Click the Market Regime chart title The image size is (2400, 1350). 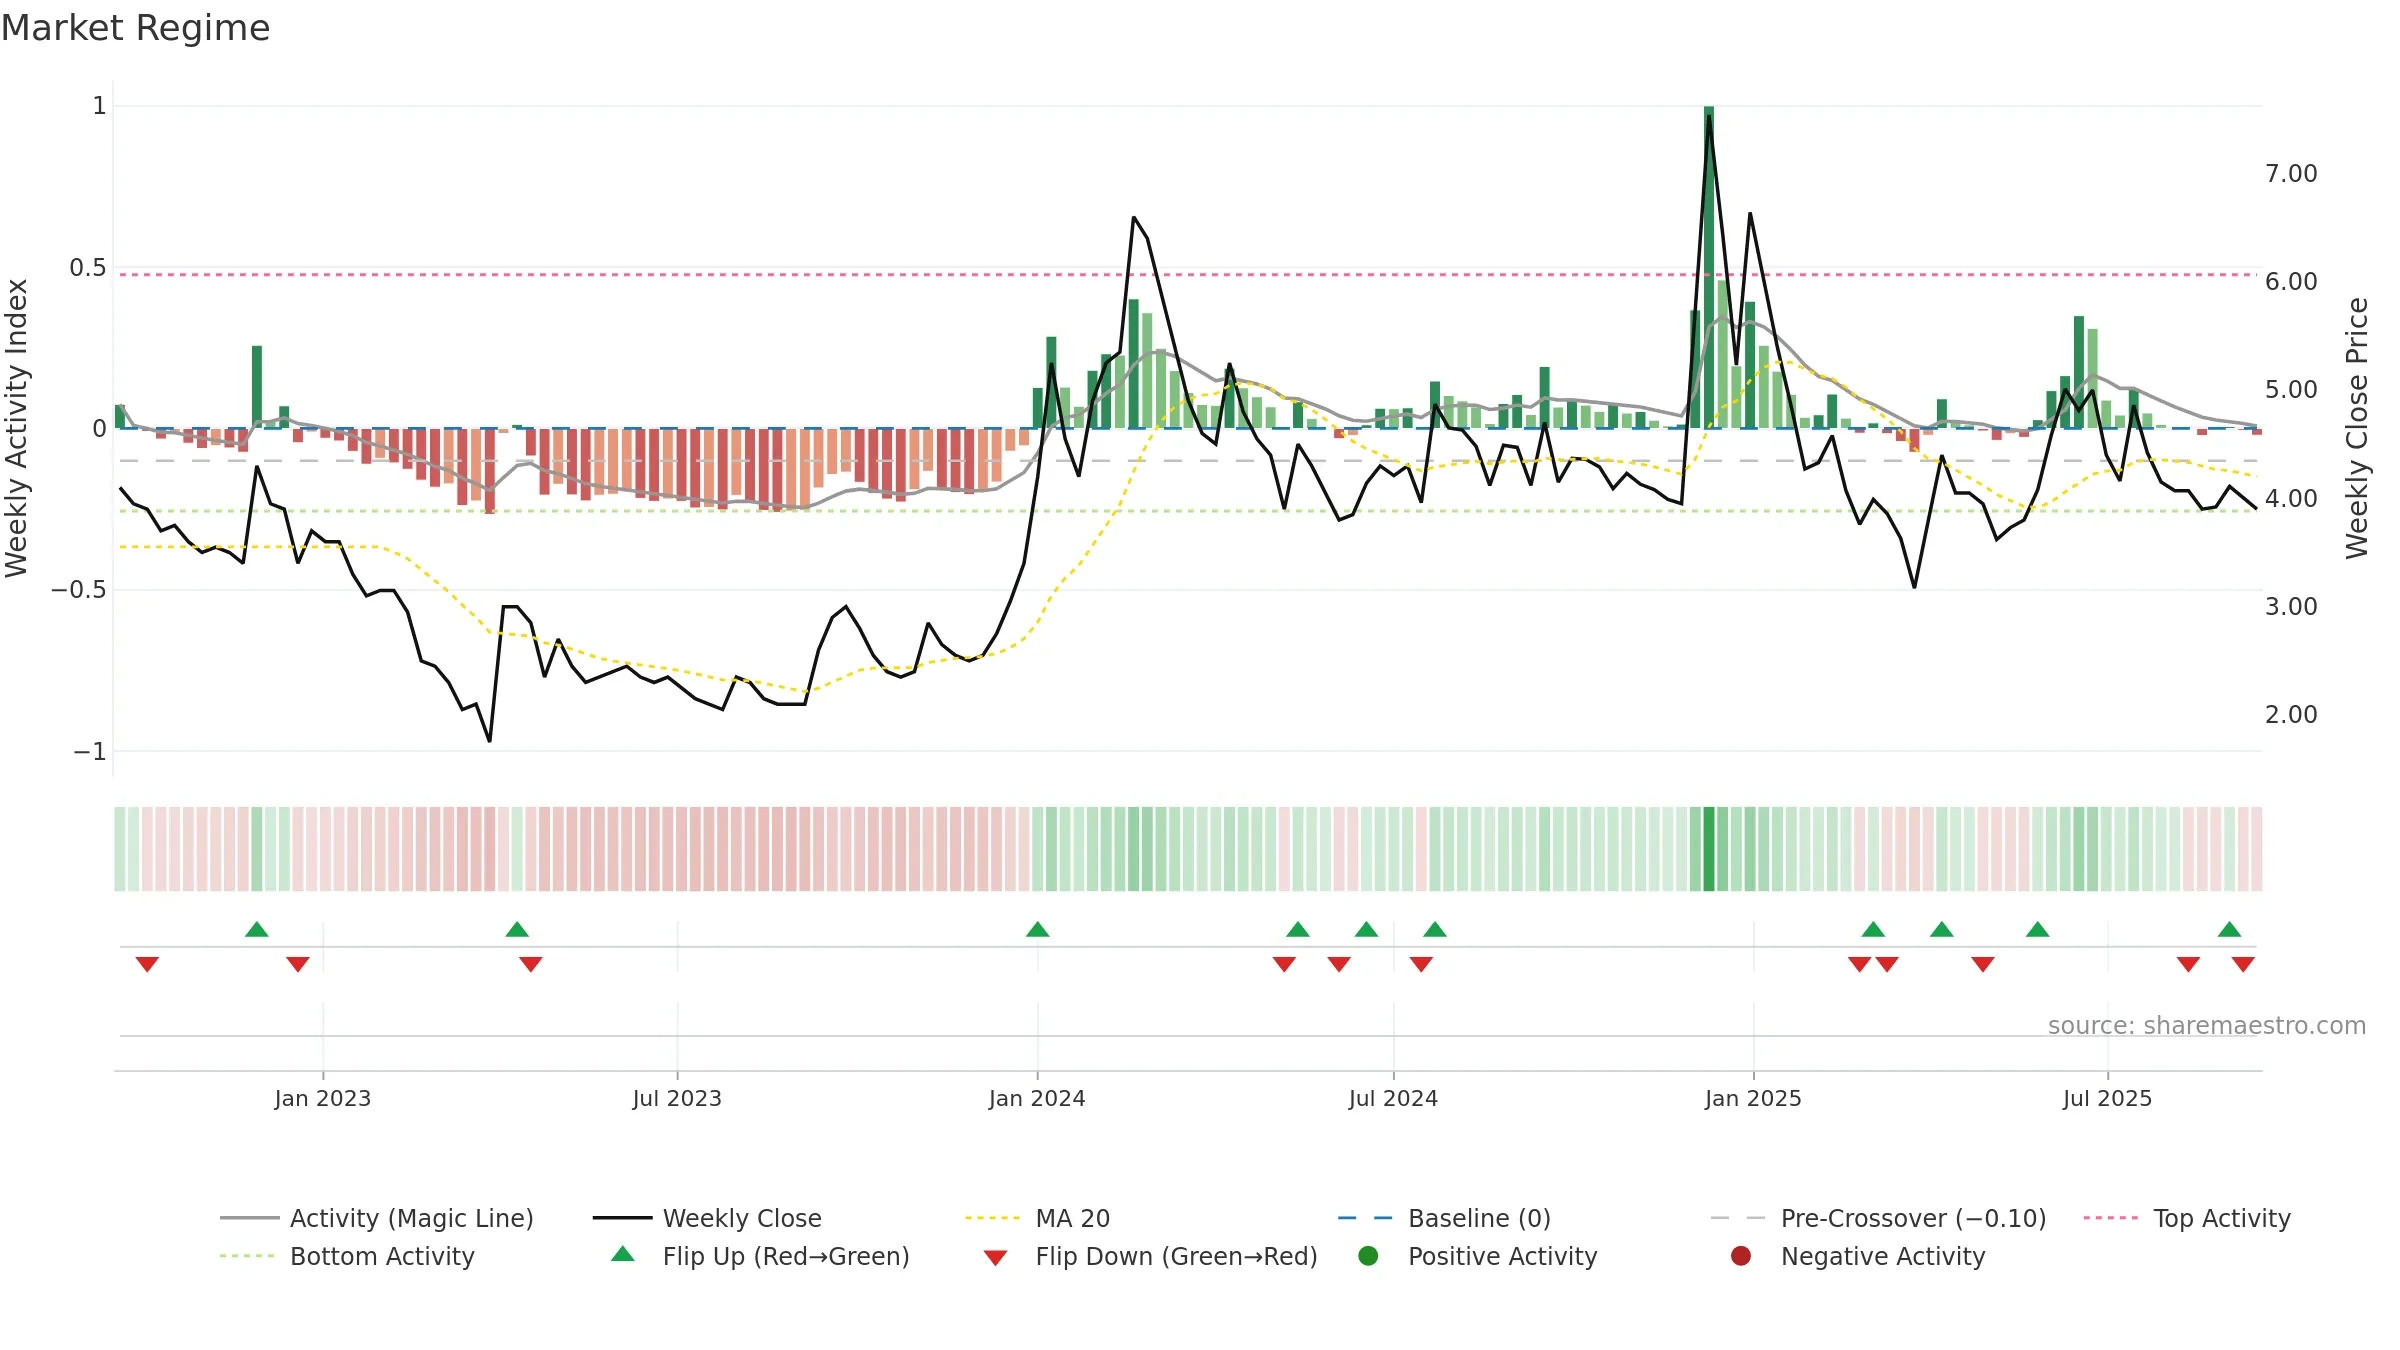coord(135,28)
